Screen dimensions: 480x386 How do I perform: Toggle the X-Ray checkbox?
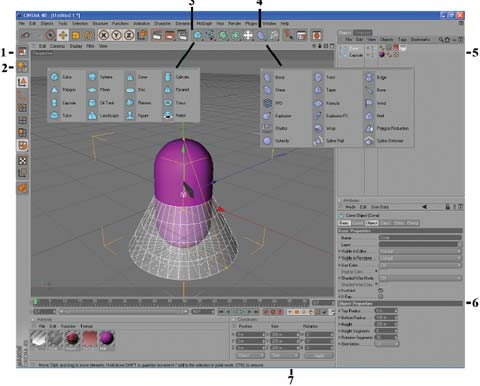(380, 296)
